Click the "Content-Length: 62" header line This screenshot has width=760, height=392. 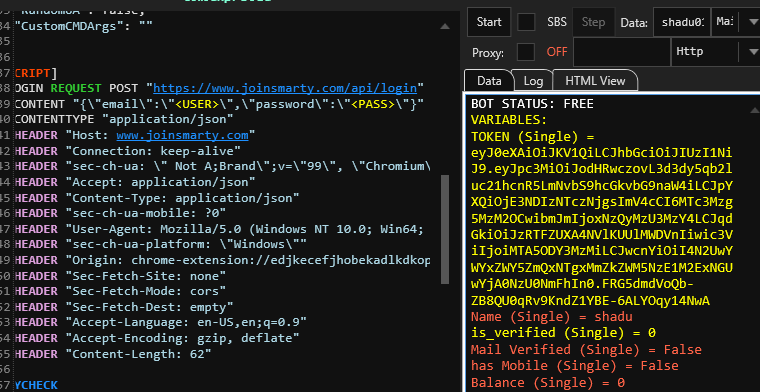tap(113, 354)
